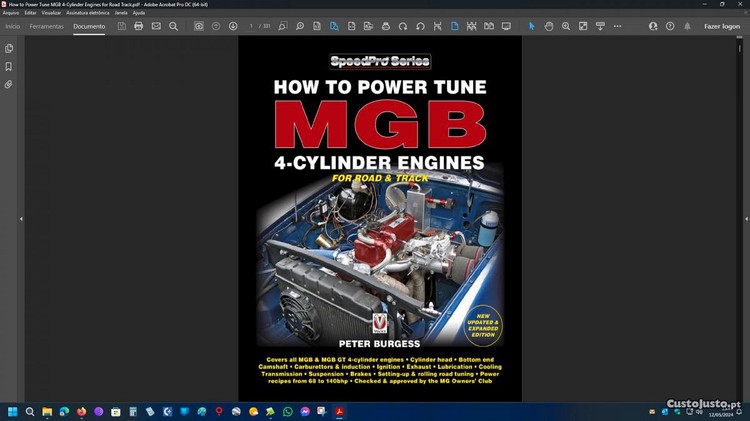Expand the left navigation pane arrow

click(x=20, y=219)
